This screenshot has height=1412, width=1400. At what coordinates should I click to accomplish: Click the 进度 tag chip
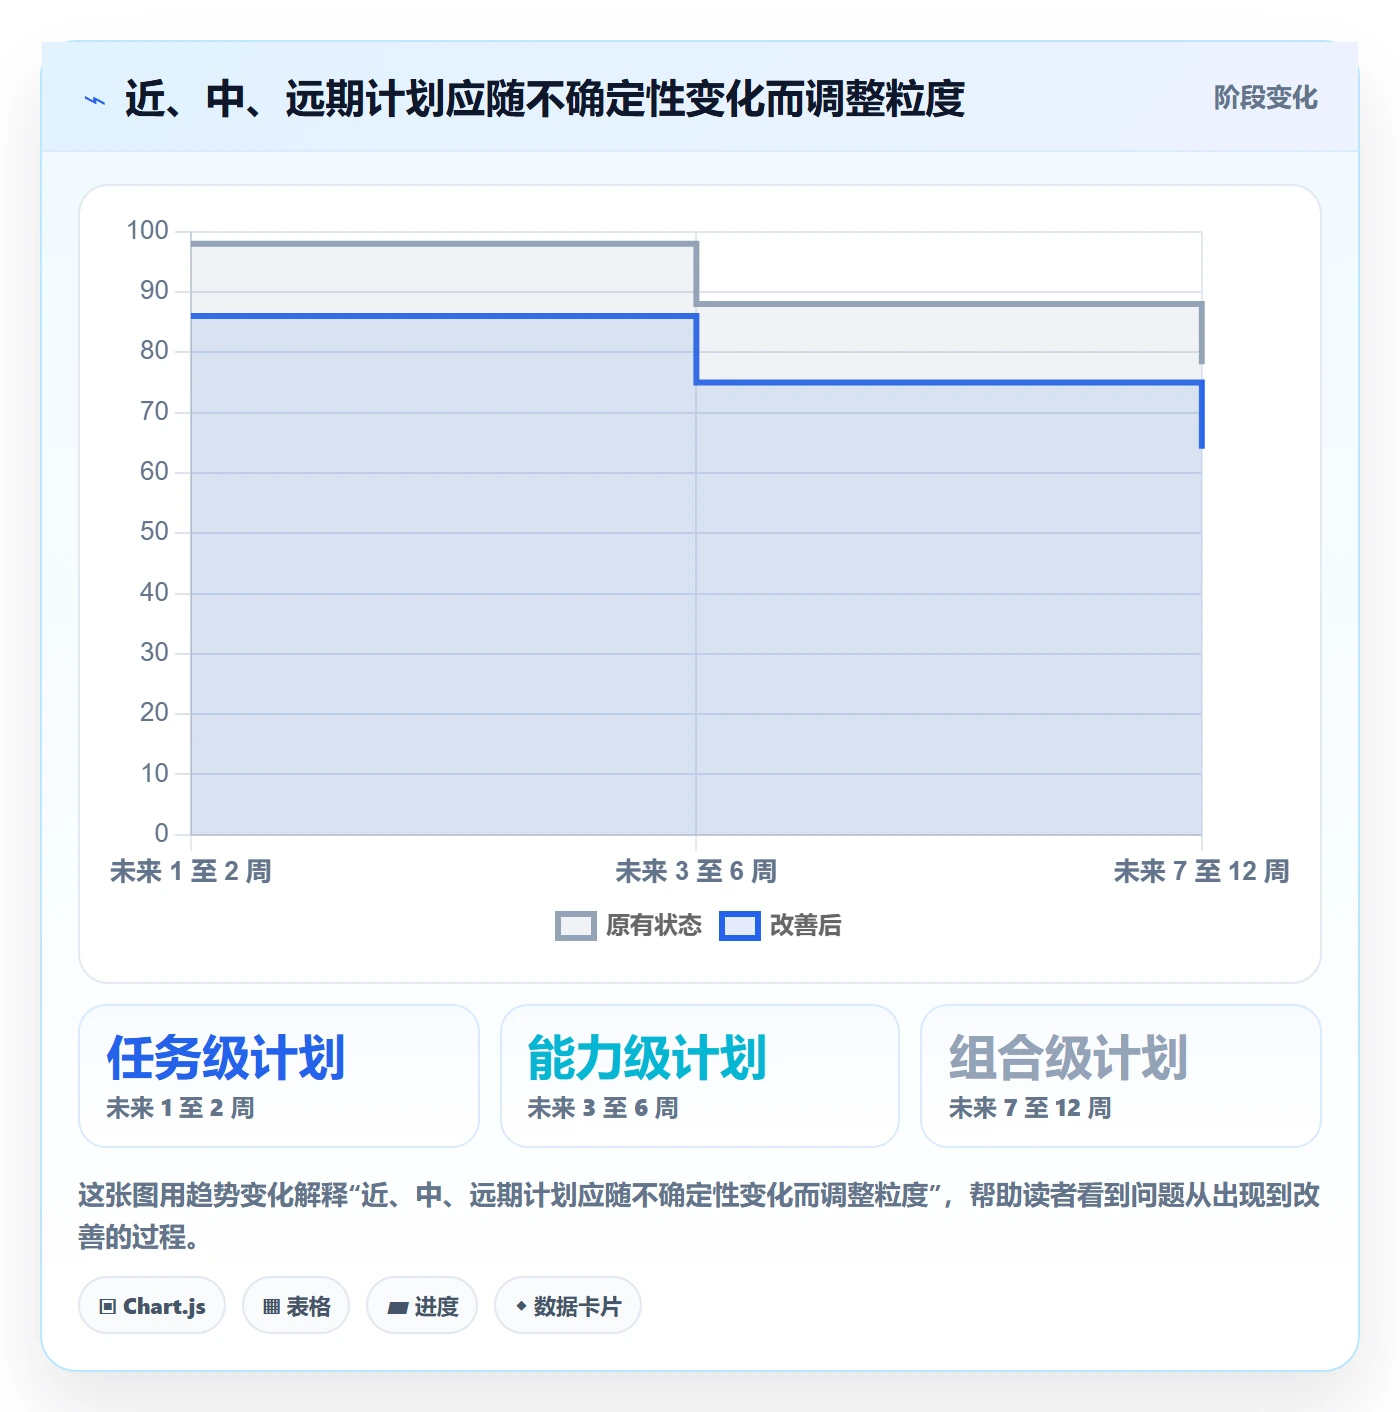pos(422,1306)
